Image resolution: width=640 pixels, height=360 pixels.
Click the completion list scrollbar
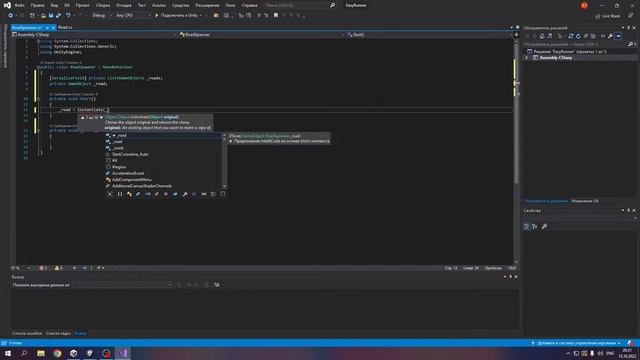point(224,161)
